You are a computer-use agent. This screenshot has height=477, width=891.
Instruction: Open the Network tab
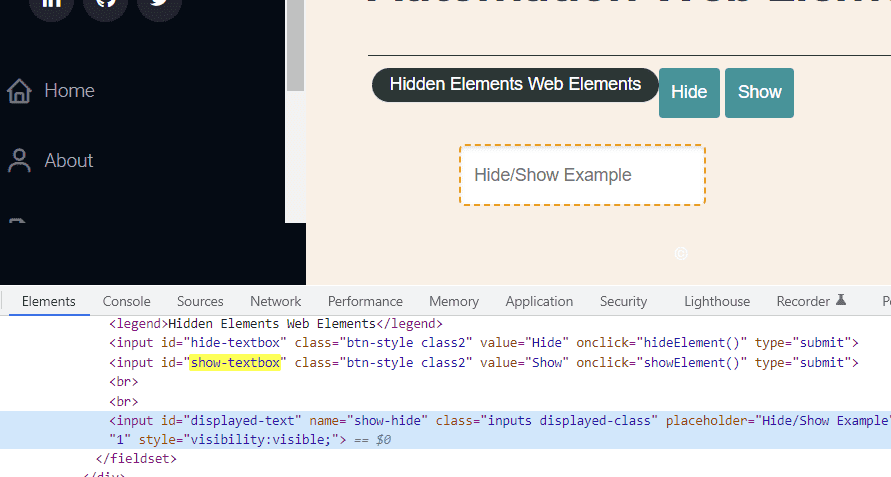(x=276, y=301)
